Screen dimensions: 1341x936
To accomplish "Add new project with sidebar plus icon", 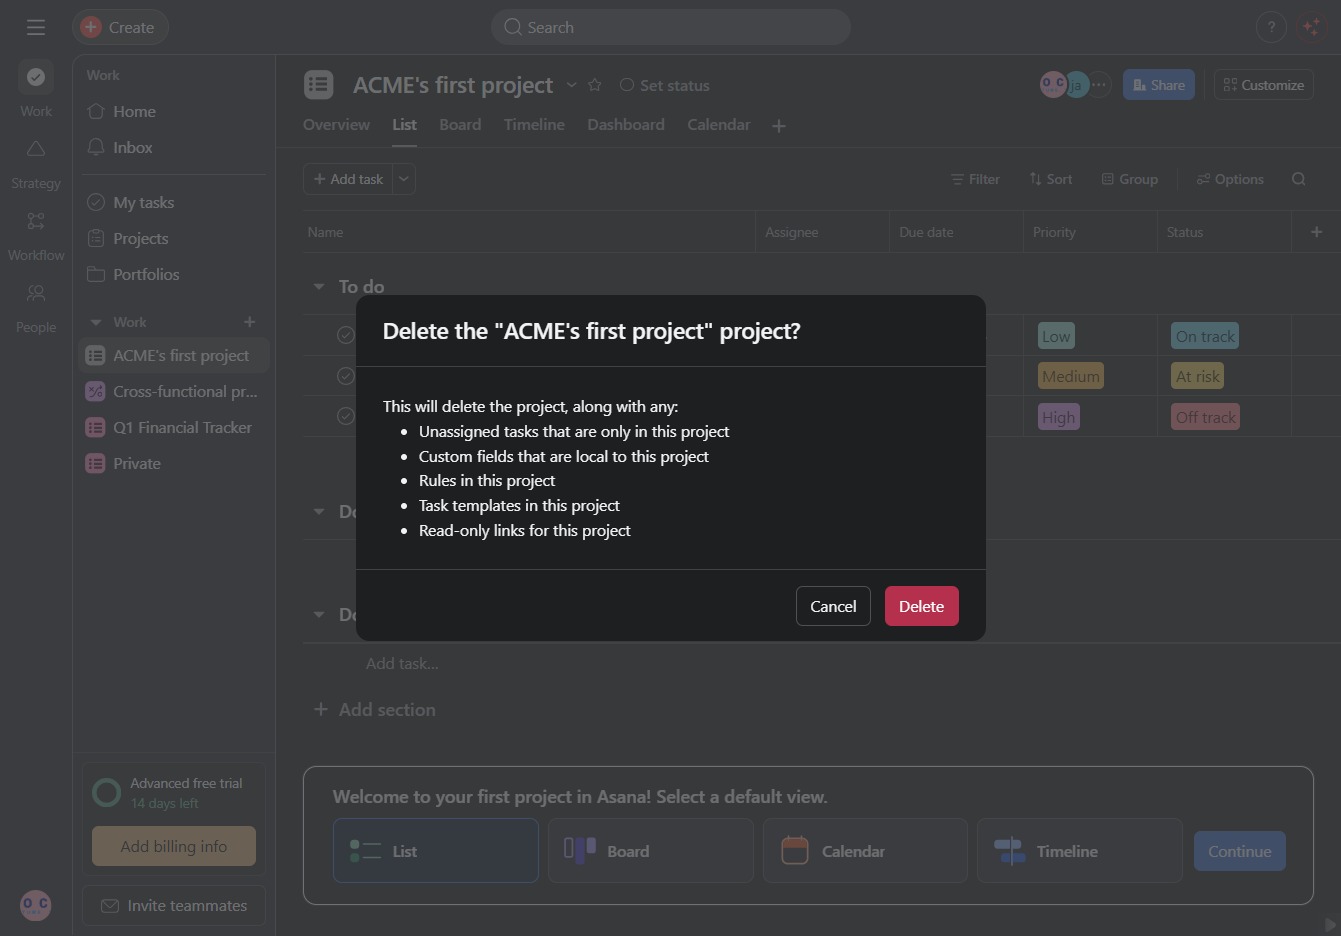I will click(x=250, y=322).
